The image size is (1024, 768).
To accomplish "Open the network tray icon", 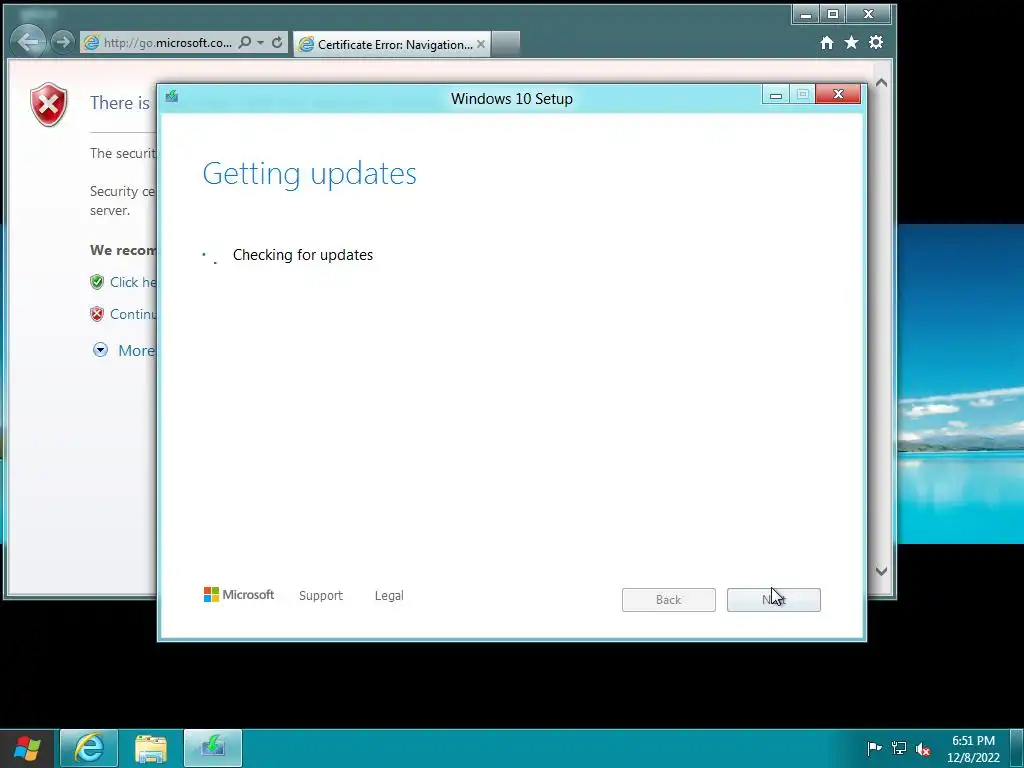I will (899, 748).
